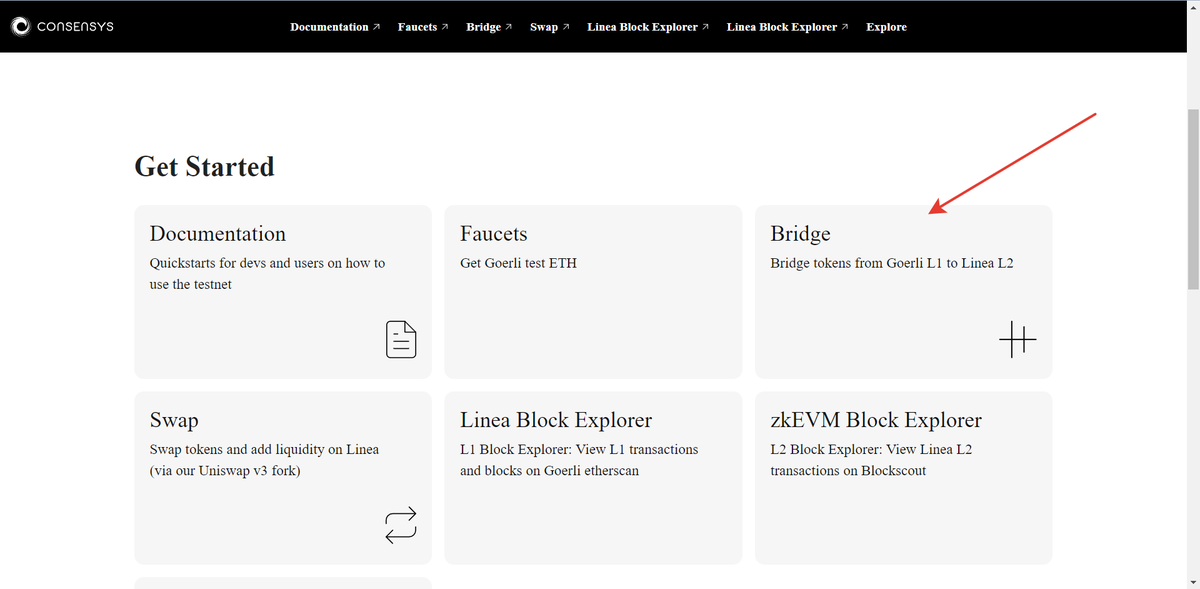Go to Bridge in the top navigation

click(x=489, y=27)
